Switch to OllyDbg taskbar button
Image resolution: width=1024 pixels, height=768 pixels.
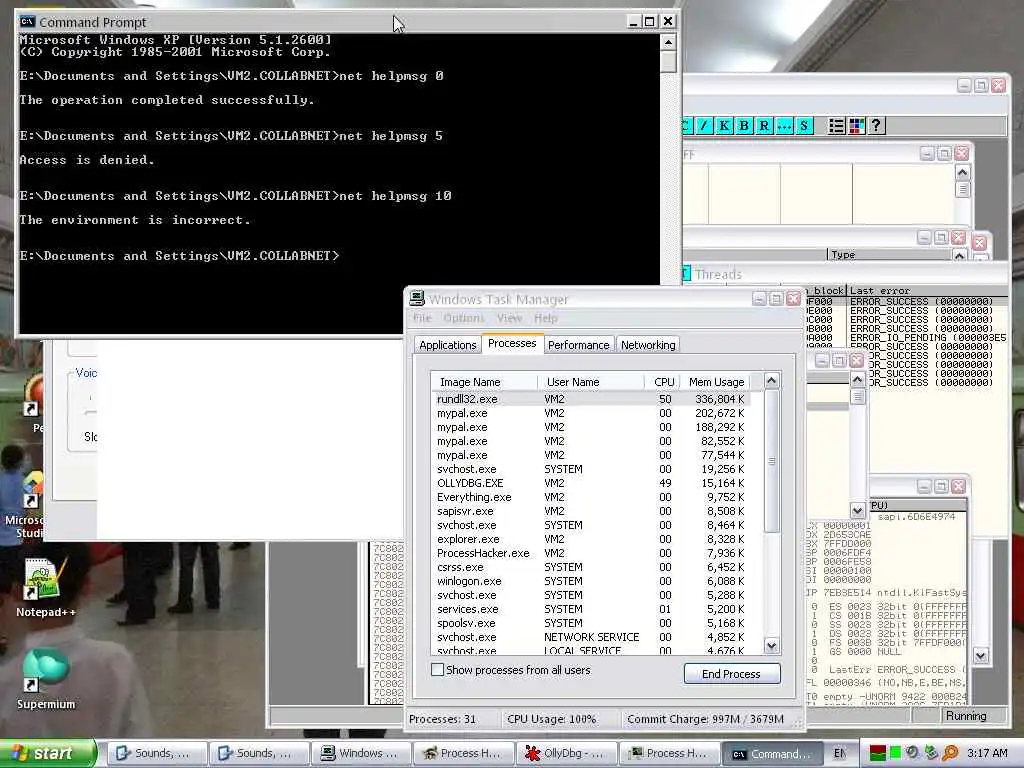pos(566,753)
